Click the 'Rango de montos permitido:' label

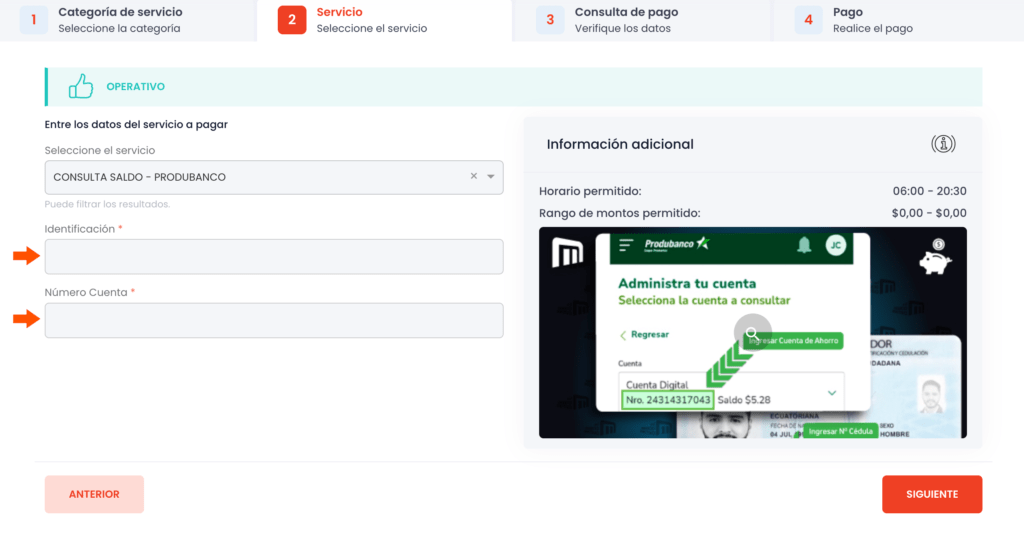[619, 213]
